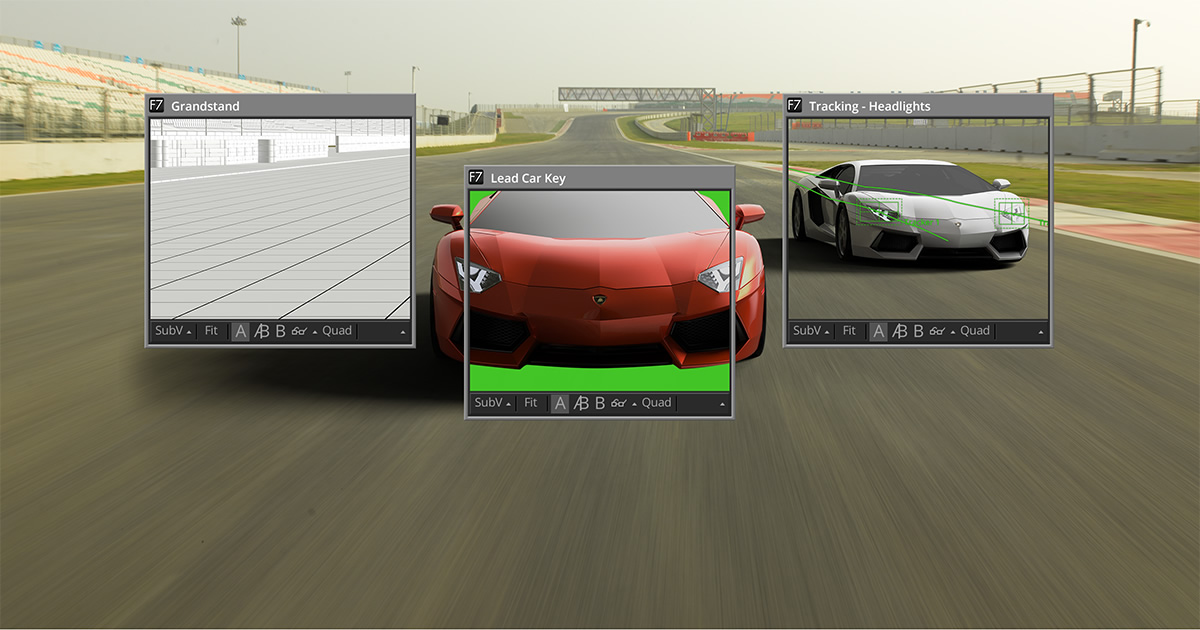Enable A/B split view in Tracking - Headlights viewer
The image size is (1200, 630).
pyautogui.click(x=899, y=331)
